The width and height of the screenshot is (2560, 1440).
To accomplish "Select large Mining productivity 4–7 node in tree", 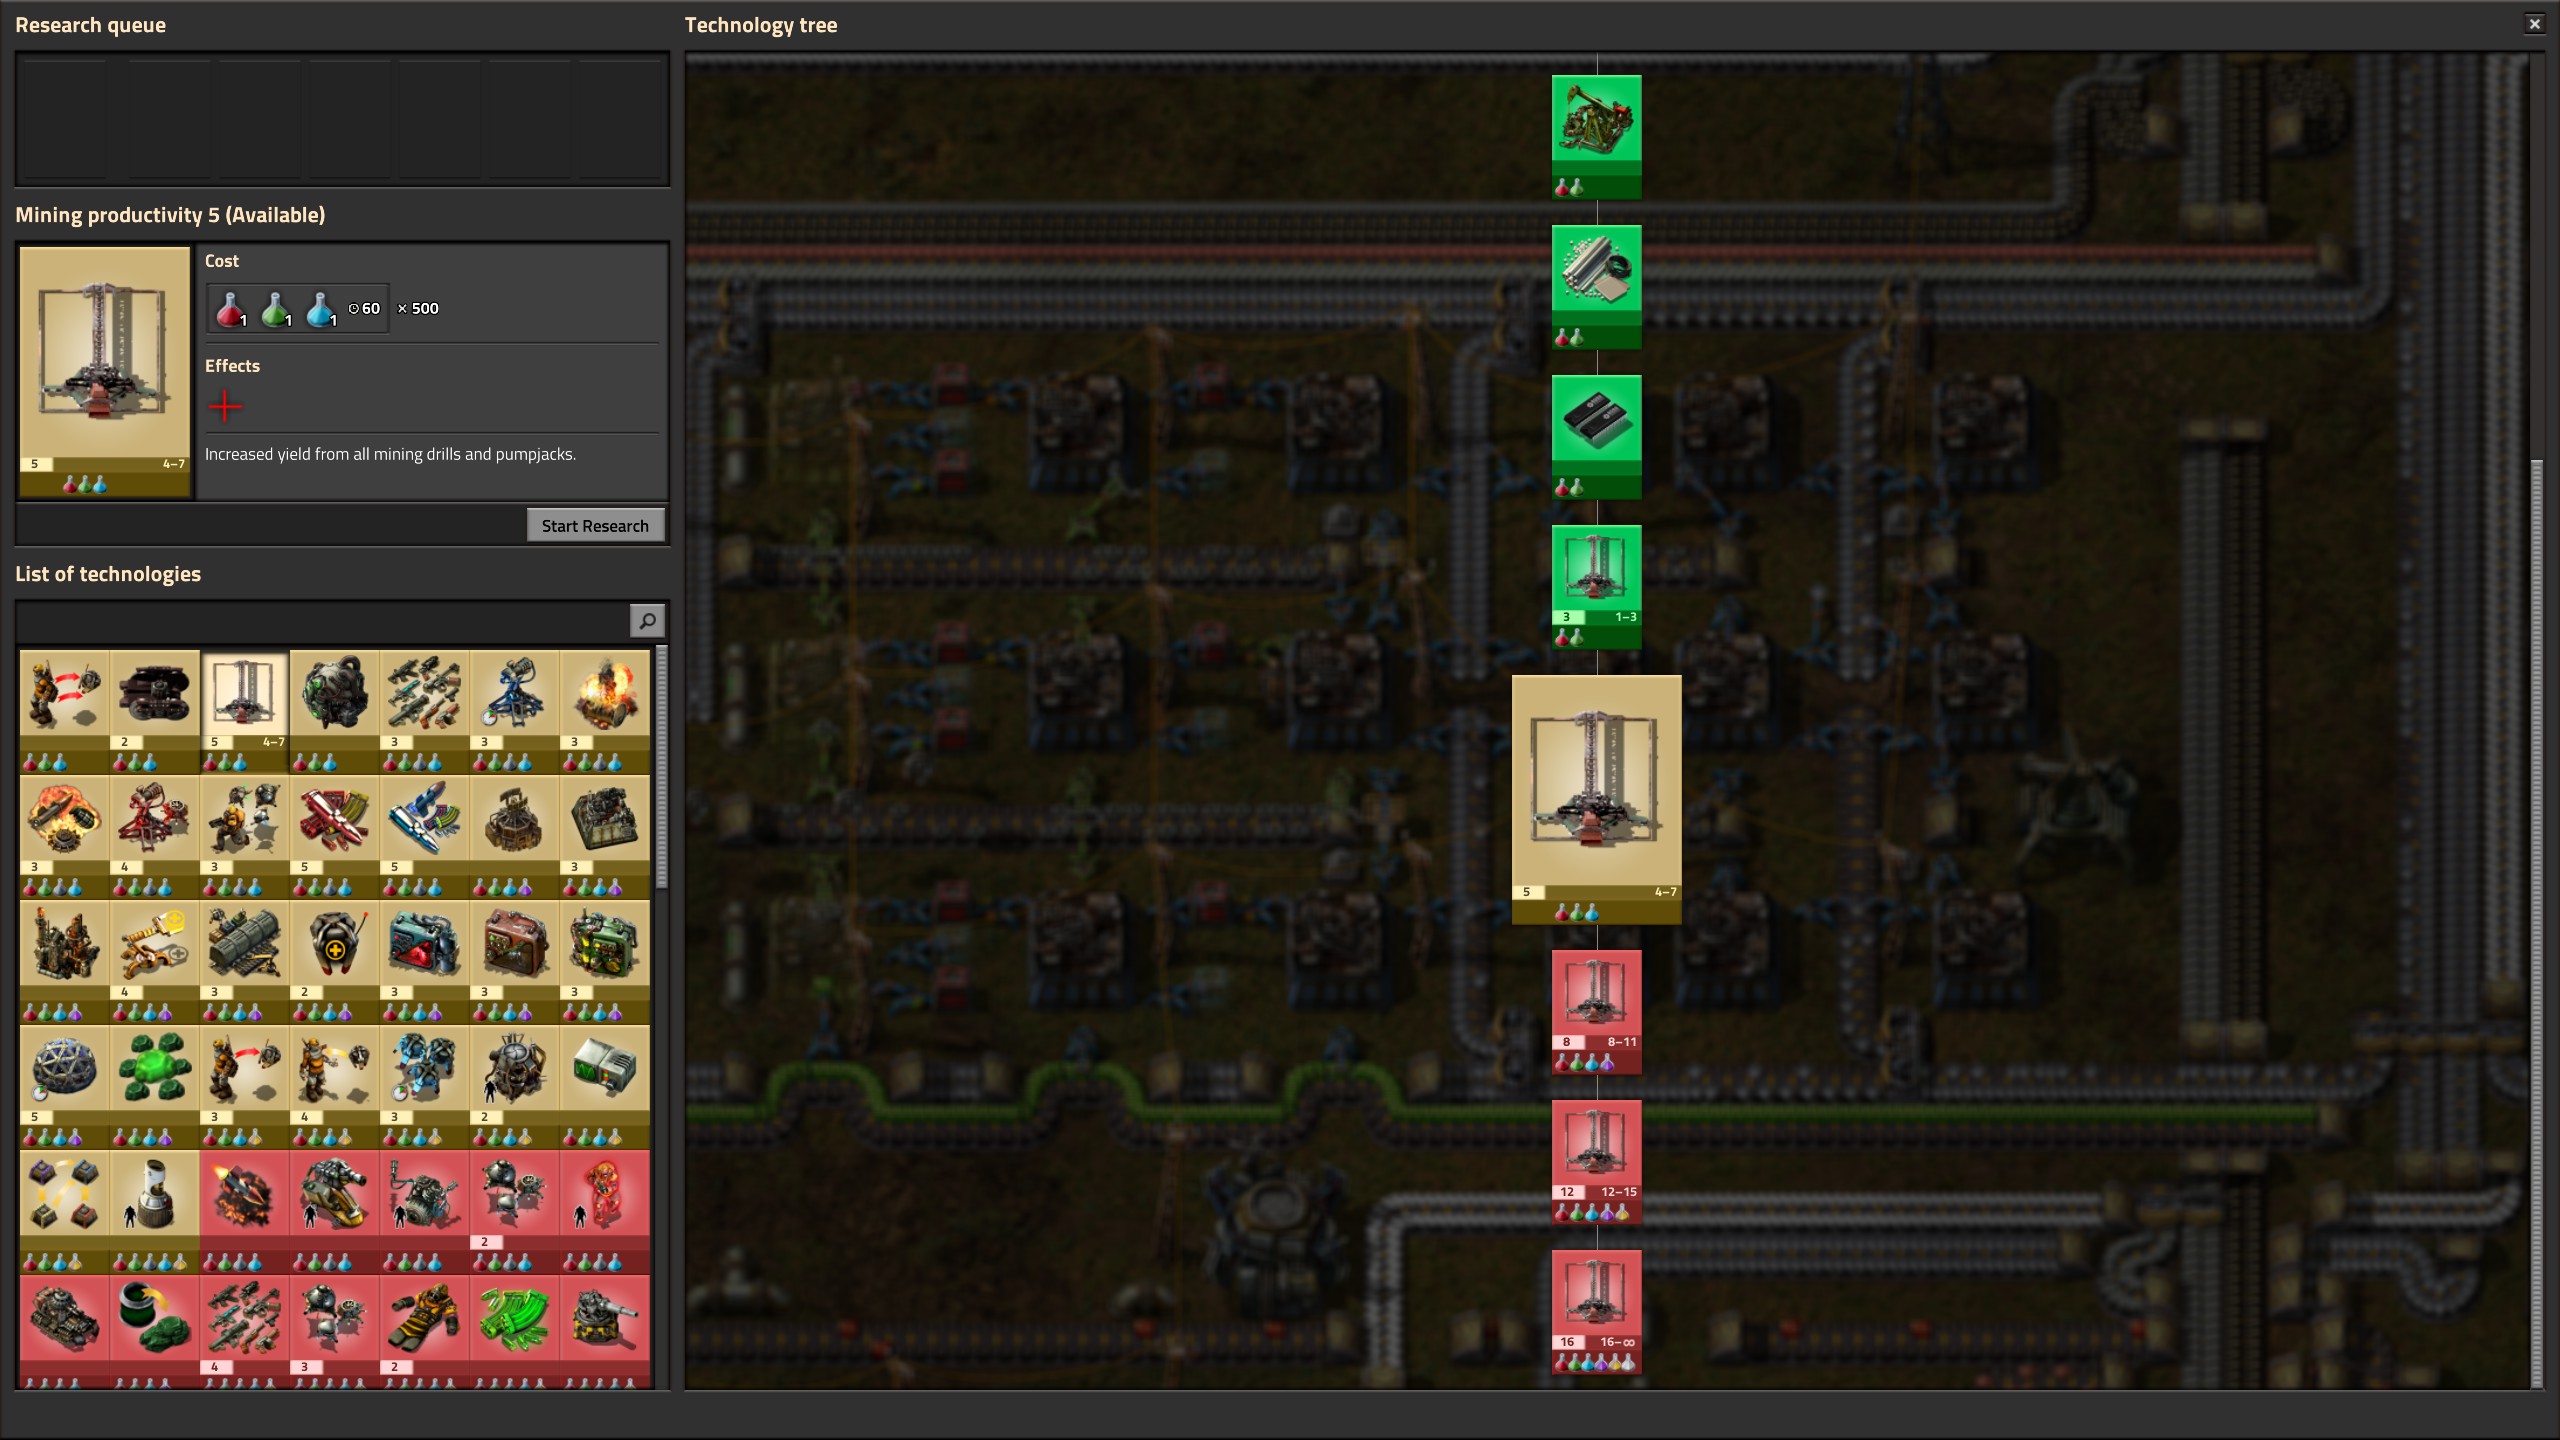I will click(1596, 799).
